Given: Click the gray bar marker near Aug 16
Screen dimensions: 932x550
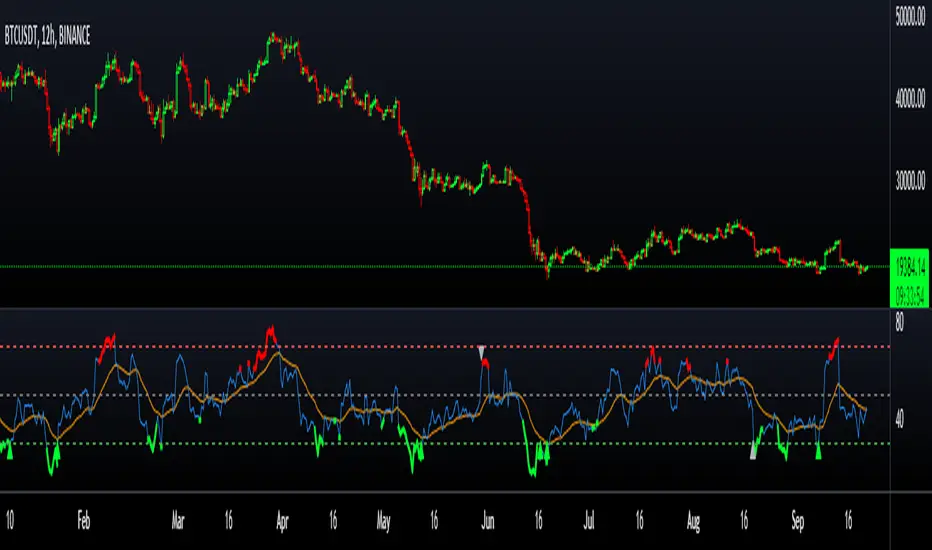Looking at the screenshot, I should click(754, 450).
